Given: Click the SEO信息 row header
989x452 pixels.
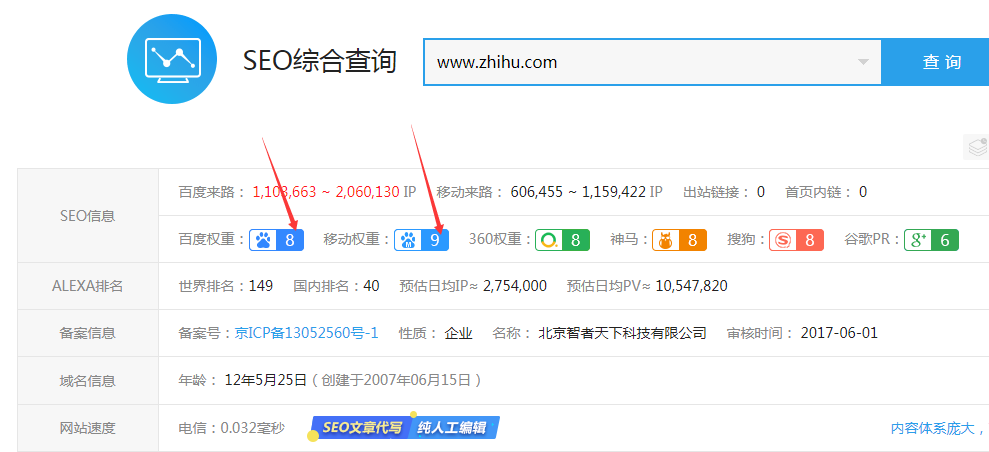Looking at the screenshot, I should (88, 216).
